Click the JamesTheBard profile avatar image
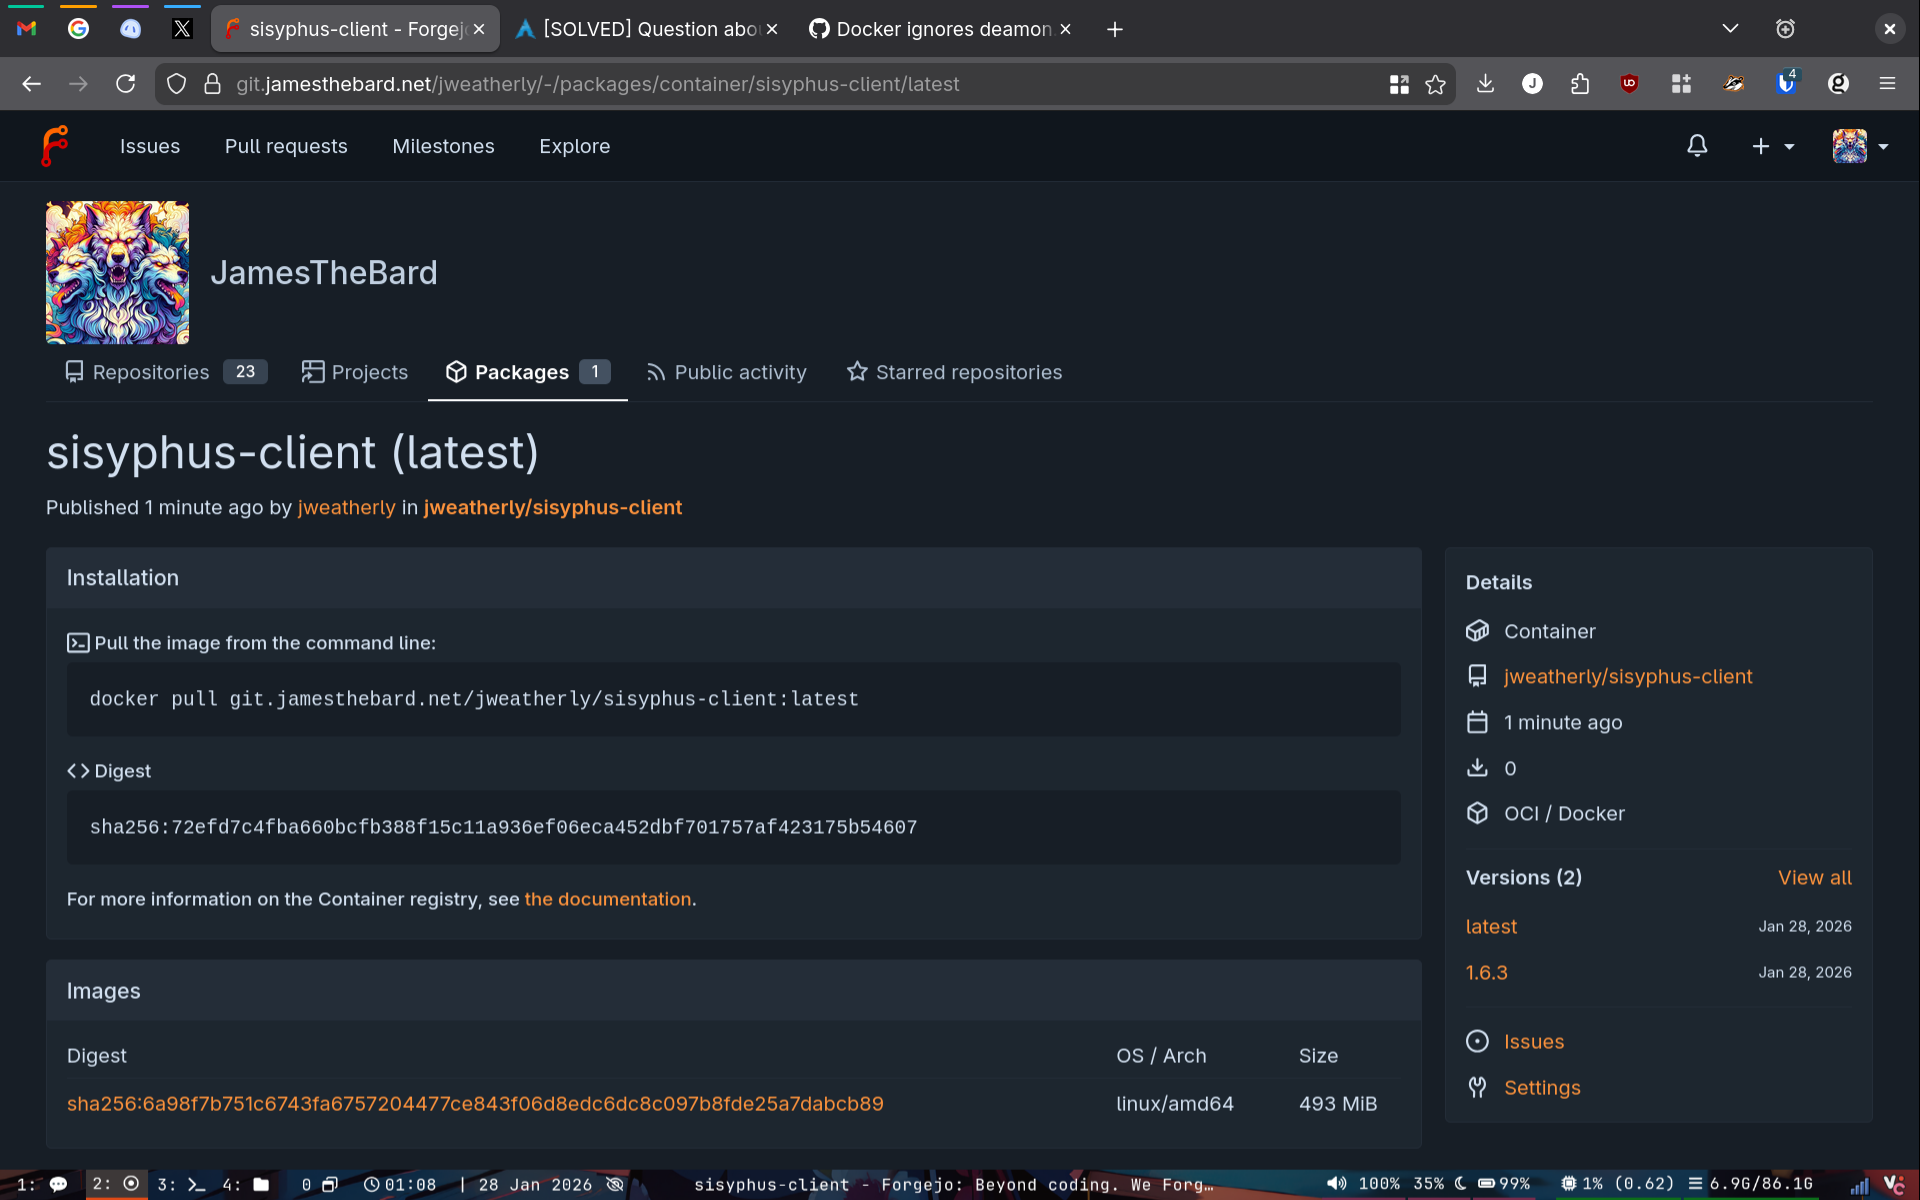The width and height of the screenshot is (1920, 1200). (x=117, y=272)
